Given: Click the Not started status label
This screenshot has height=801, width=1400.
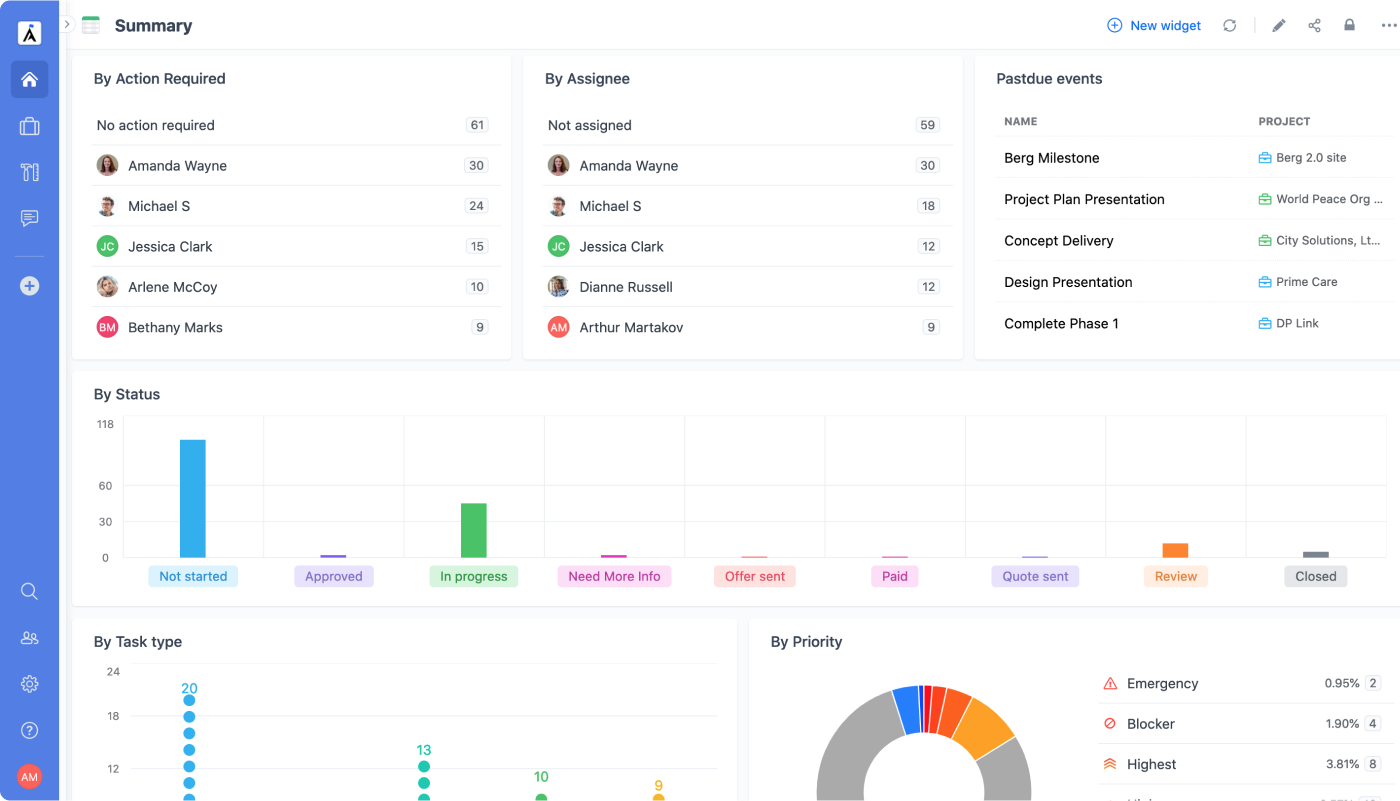Looking at the screenshot, I should click(x=193, y=576).
